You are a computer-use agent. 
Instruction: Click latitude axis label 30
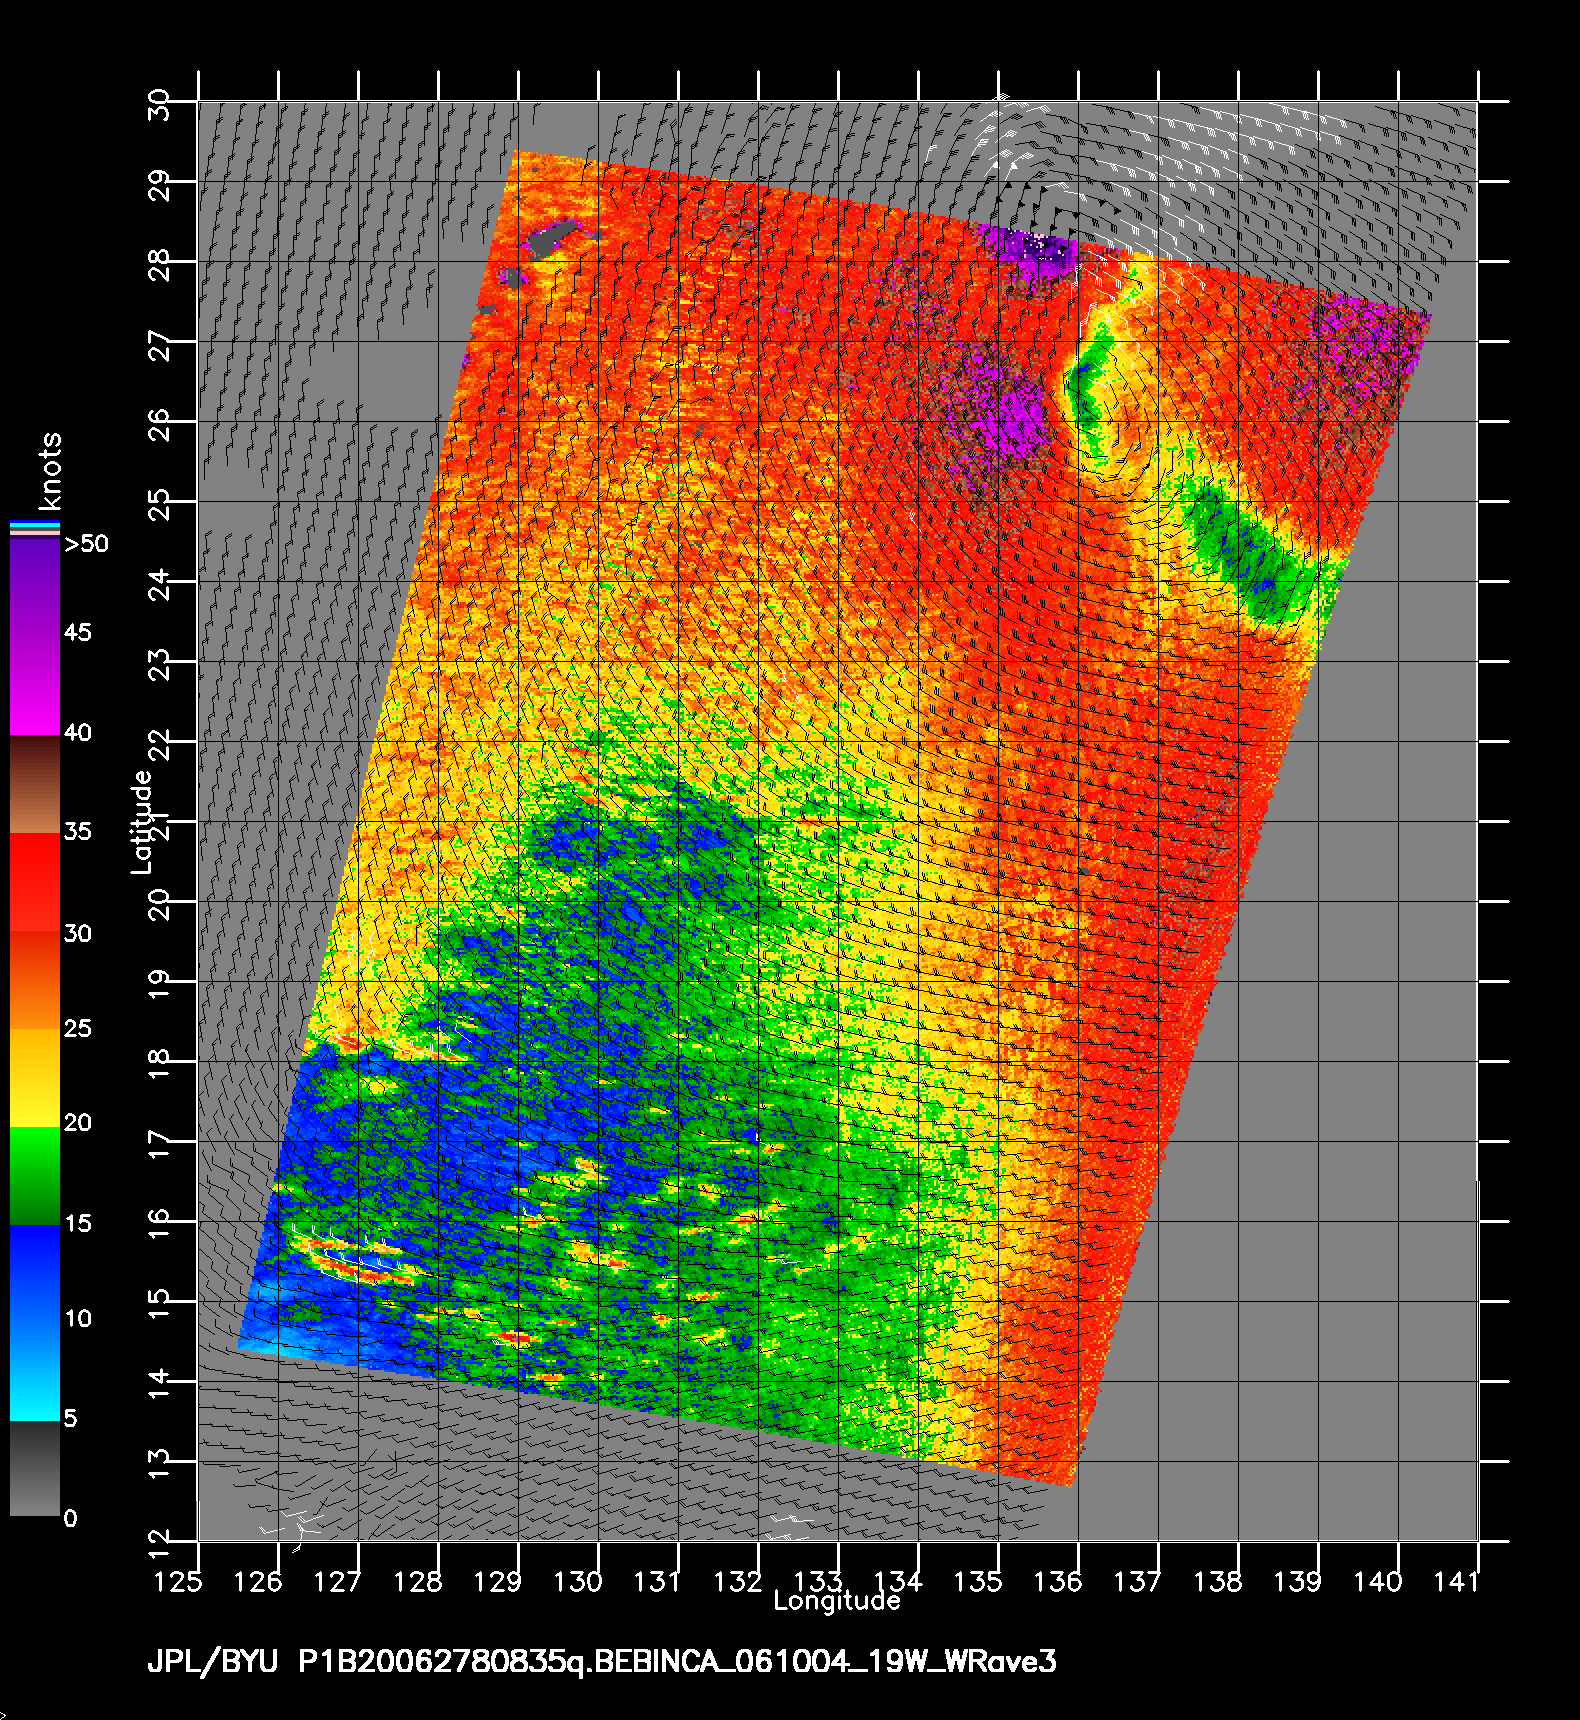pos(160,104)
